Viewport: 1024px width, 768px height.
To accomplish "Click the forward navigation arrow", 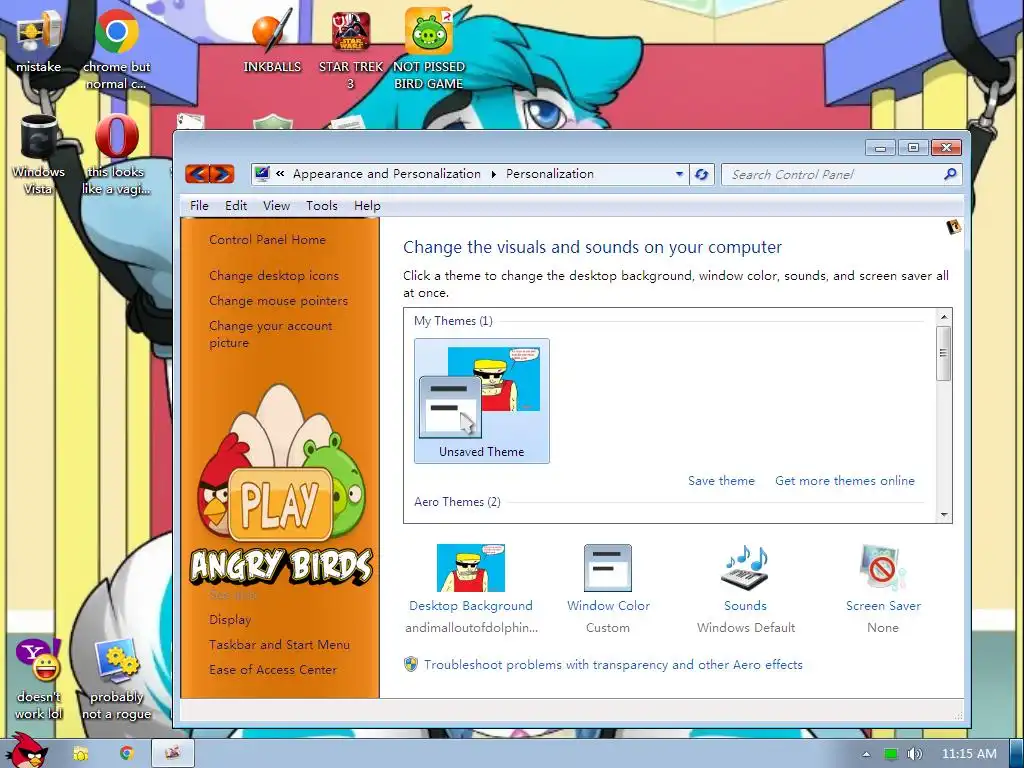I will [x=222, y=174].
